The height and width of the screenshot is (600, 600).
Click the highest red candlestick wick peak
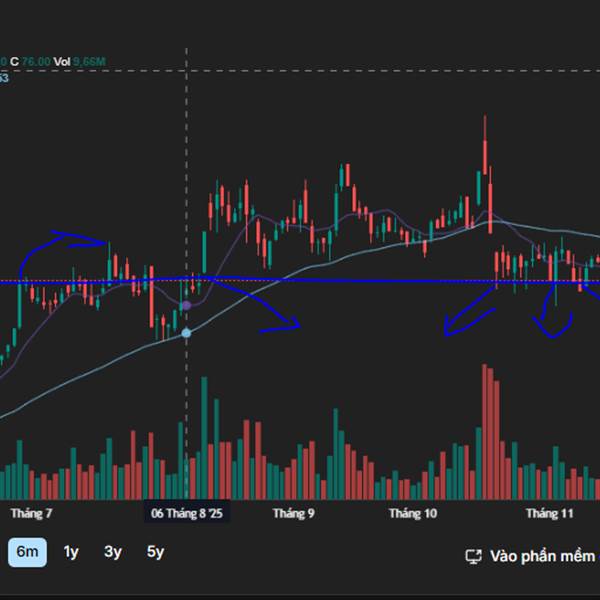485,120
